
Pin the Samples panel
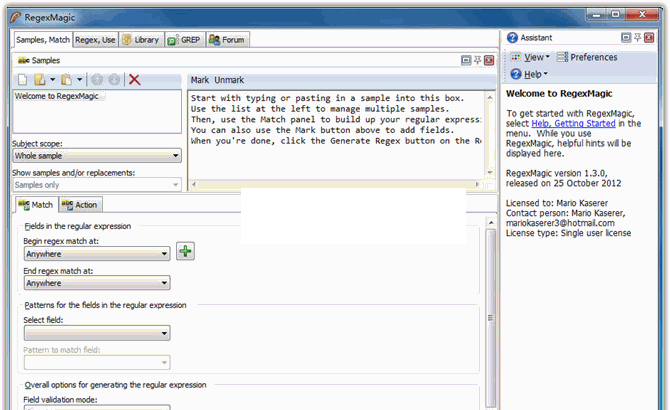478,60
